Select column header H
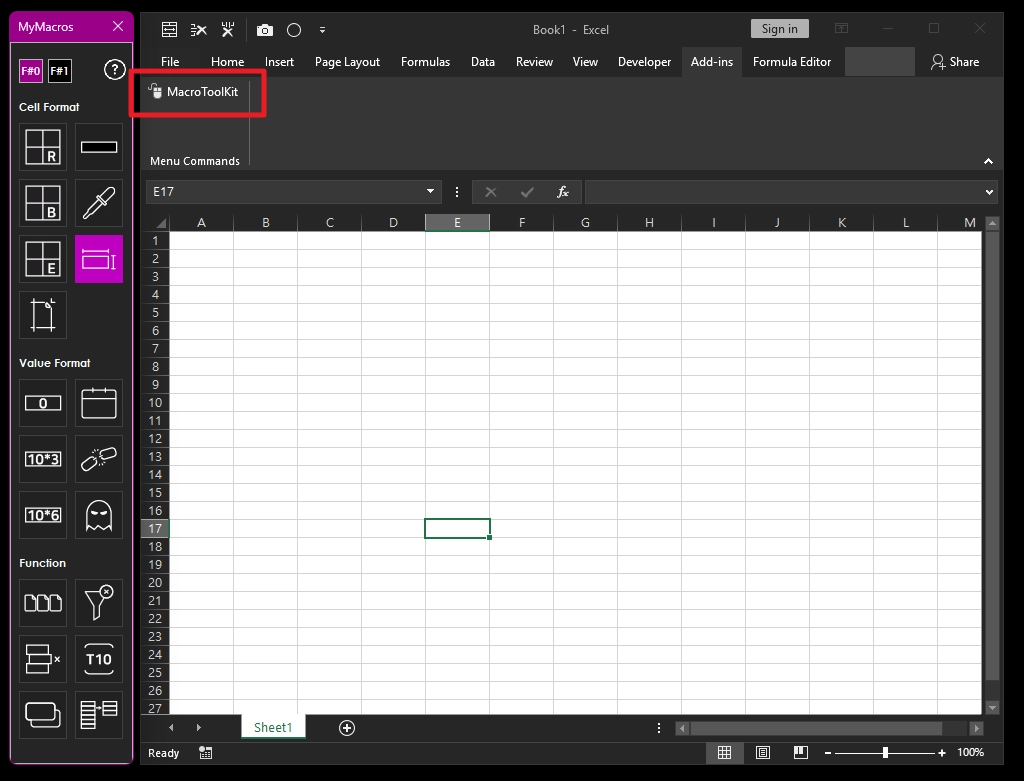 click(649, 223)
